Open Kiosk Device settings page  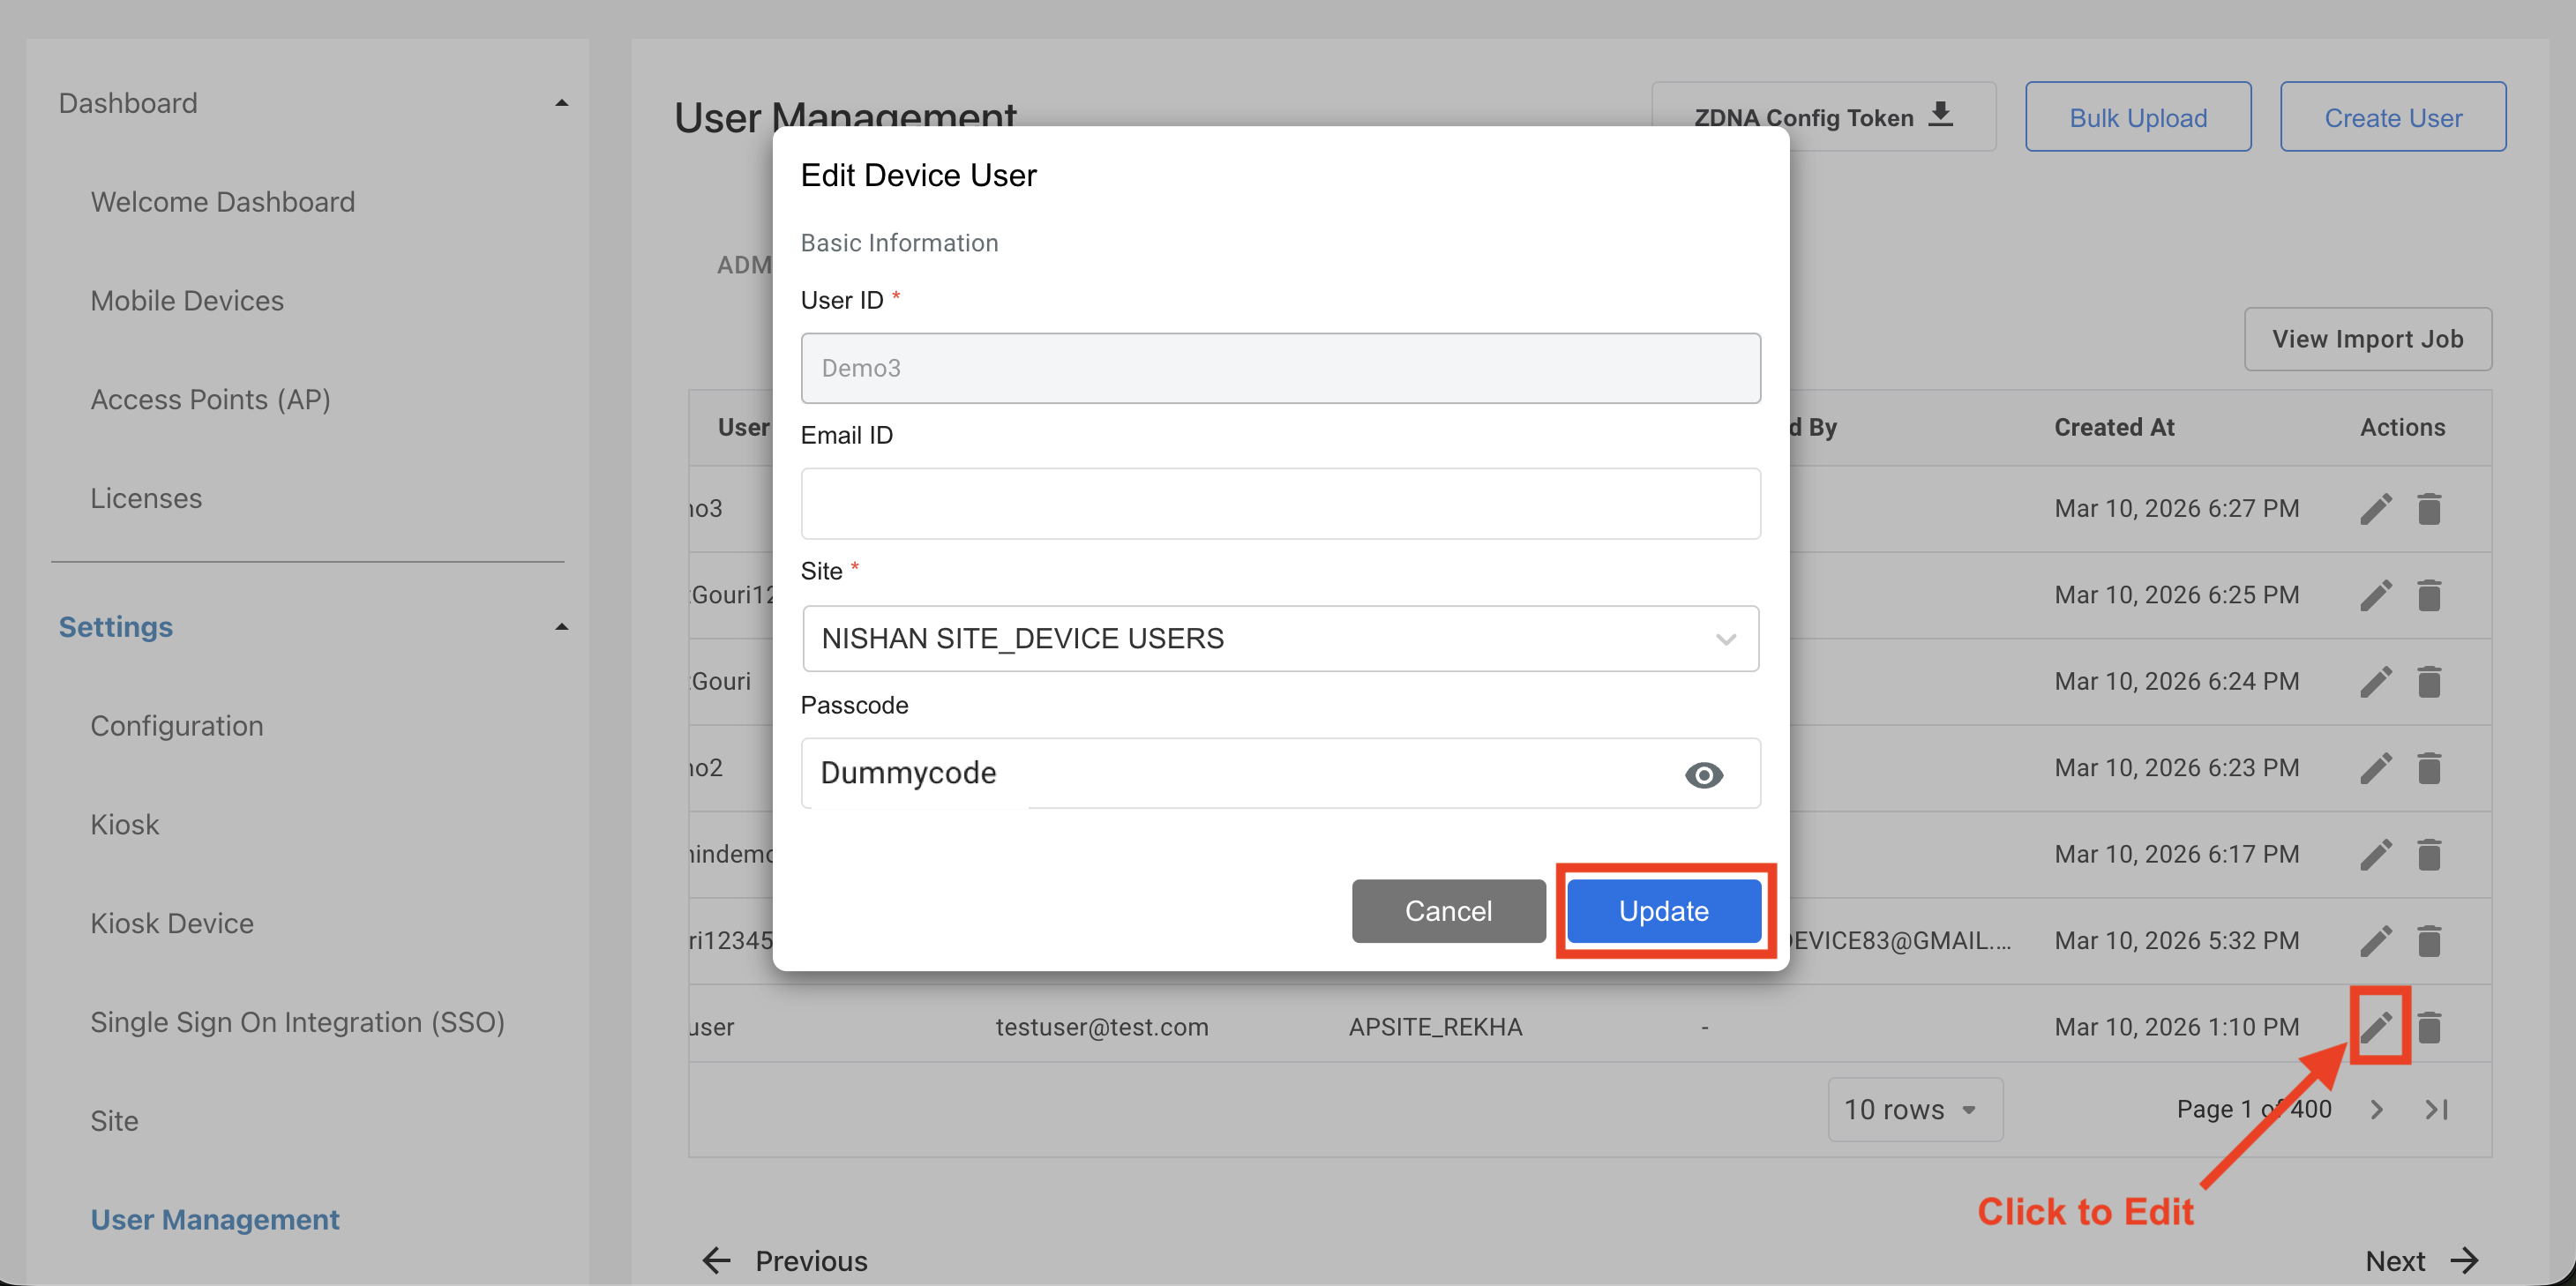tap(172, 922)
